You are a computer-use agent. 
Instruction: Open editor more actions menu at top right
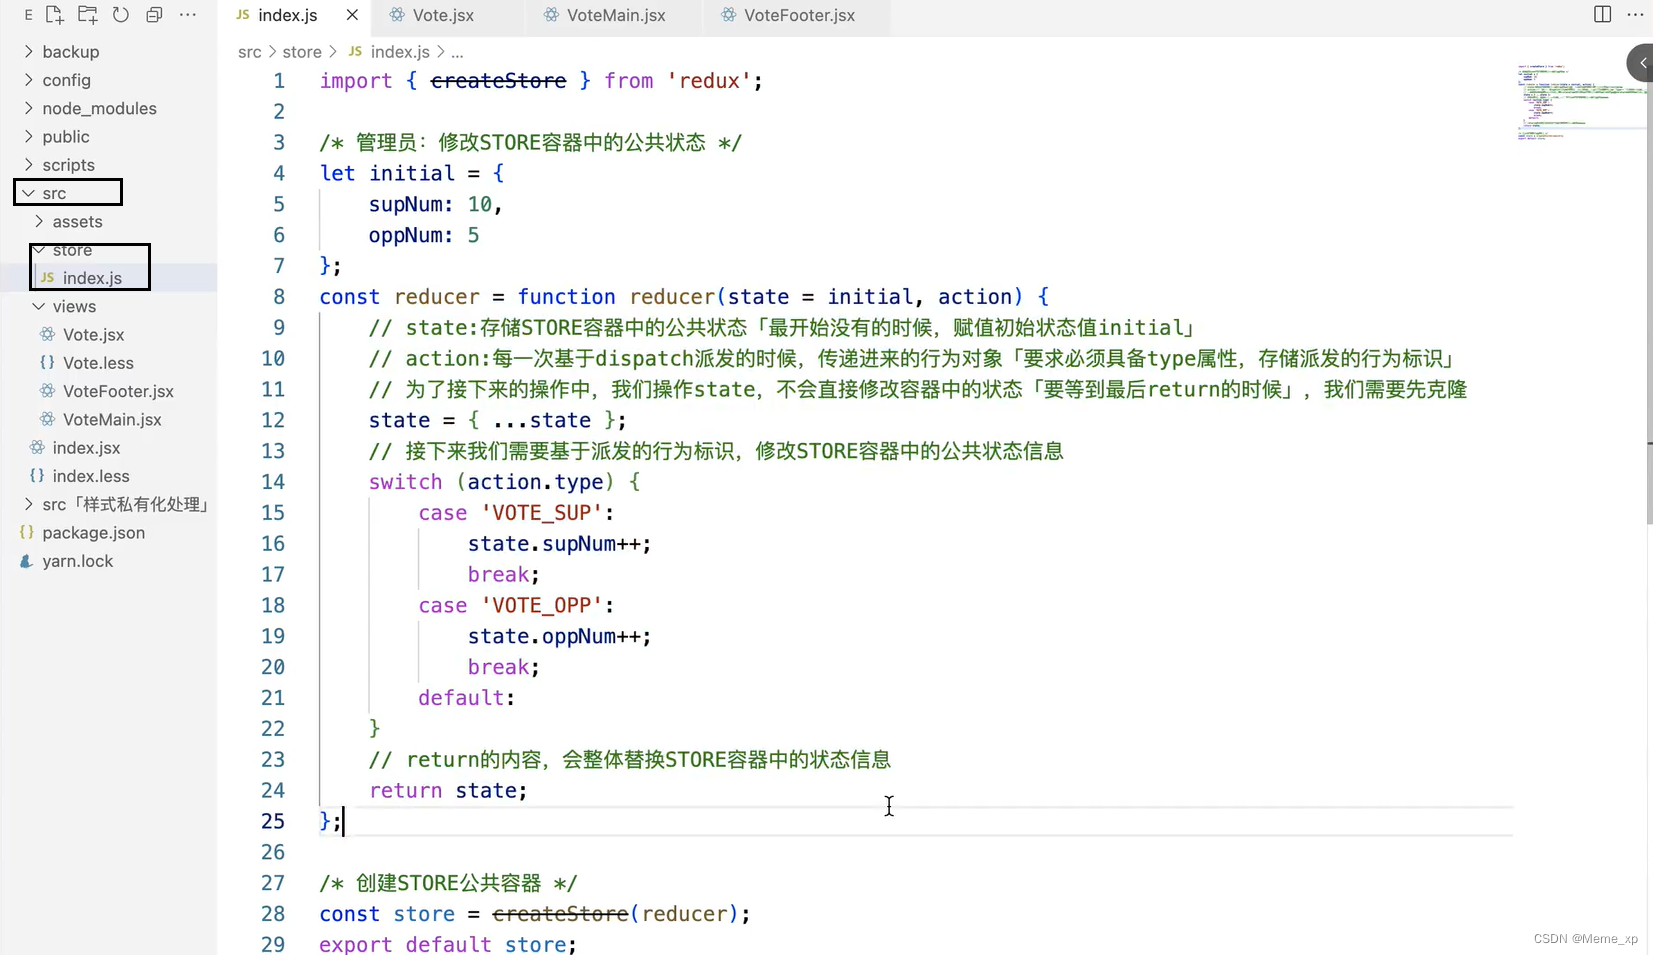click(1635, 14)
